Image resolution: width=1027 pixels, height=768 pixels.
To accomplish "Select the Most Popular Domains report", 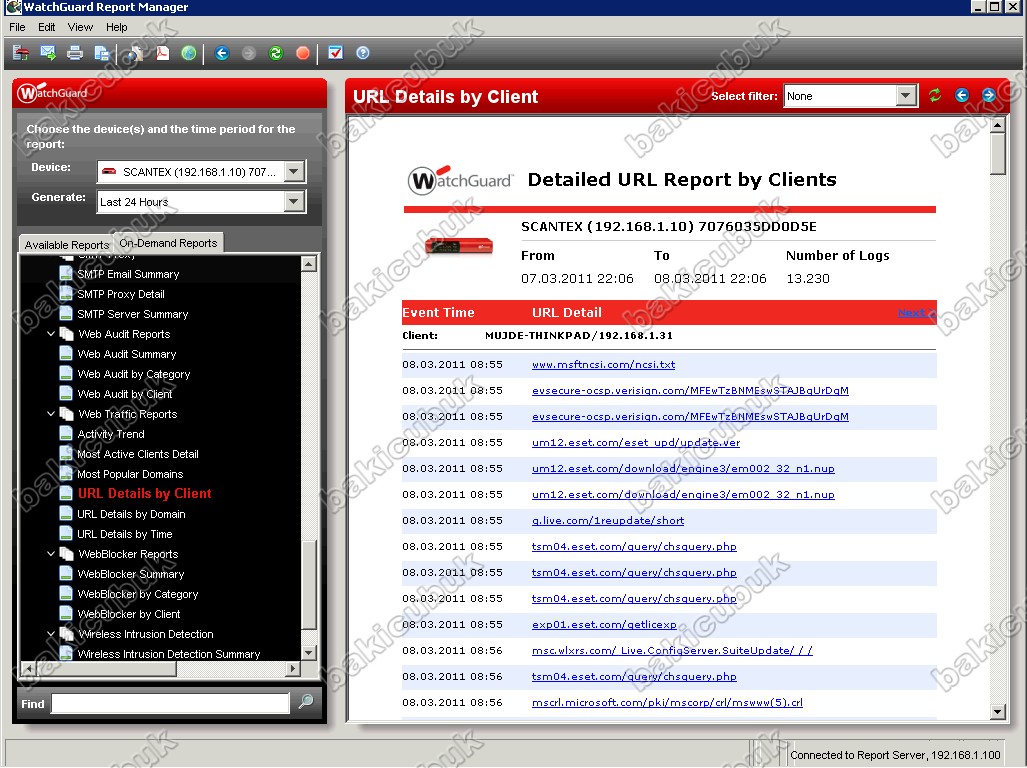I will coord(130,474).
